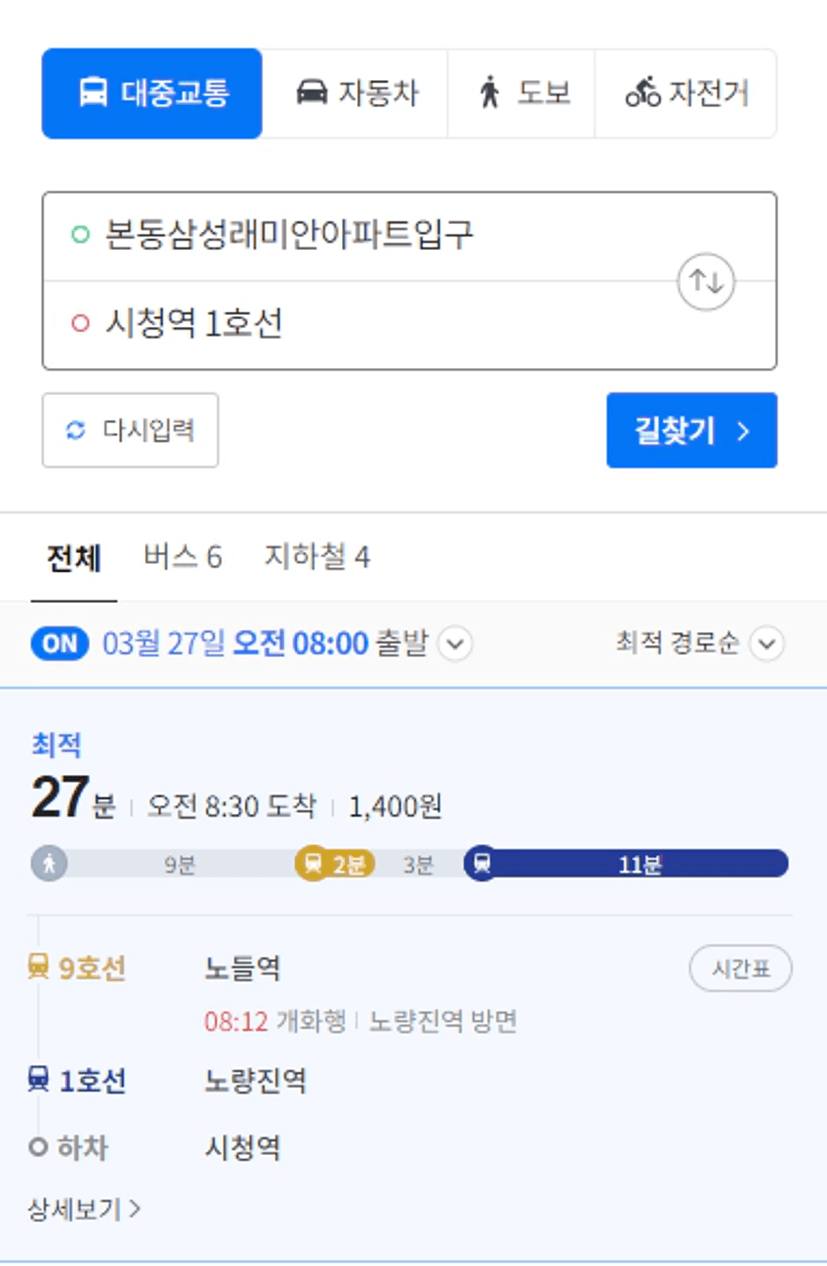Expand route details via 상세보기
The height and width of the screenshot is (1266, 827).
(84, 1210)
